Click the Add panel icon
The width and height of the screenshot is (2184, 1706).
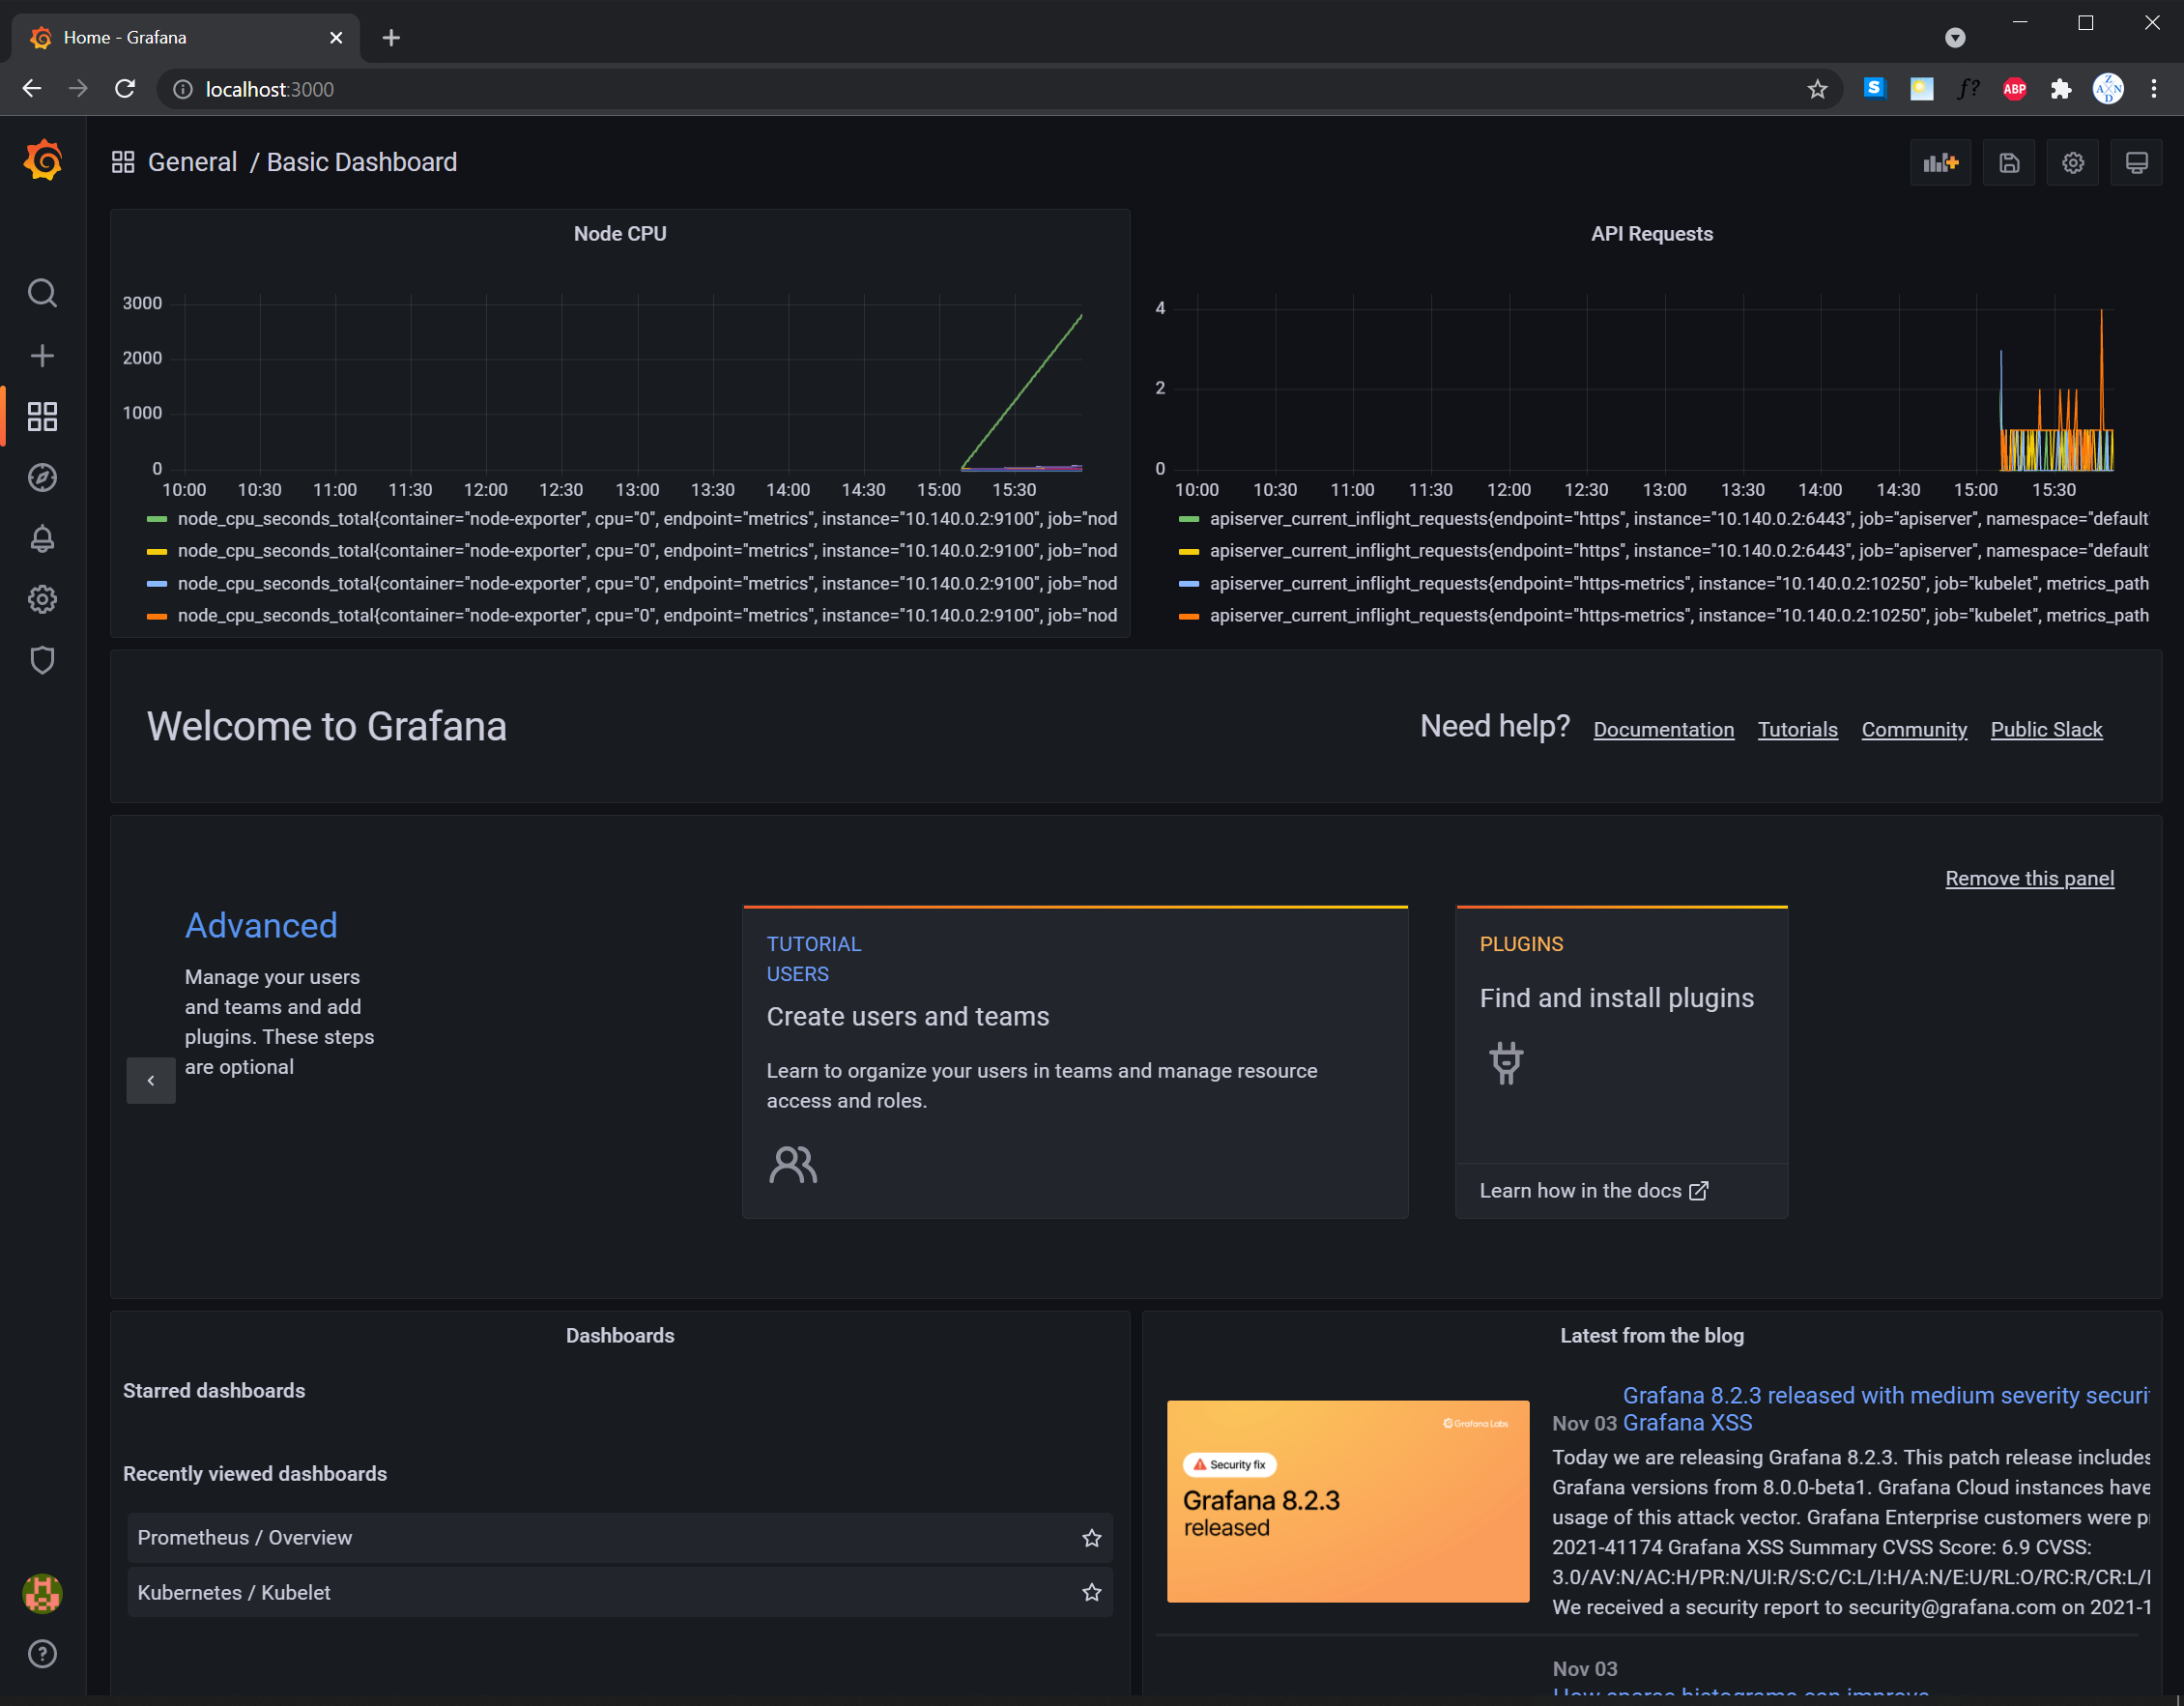1940,163
